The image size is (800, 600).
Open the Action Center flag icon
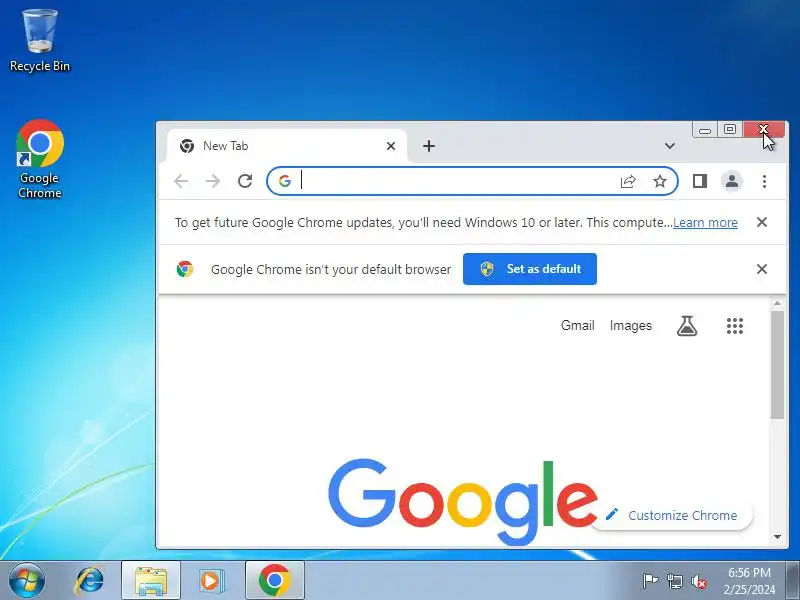click(649, 581)
